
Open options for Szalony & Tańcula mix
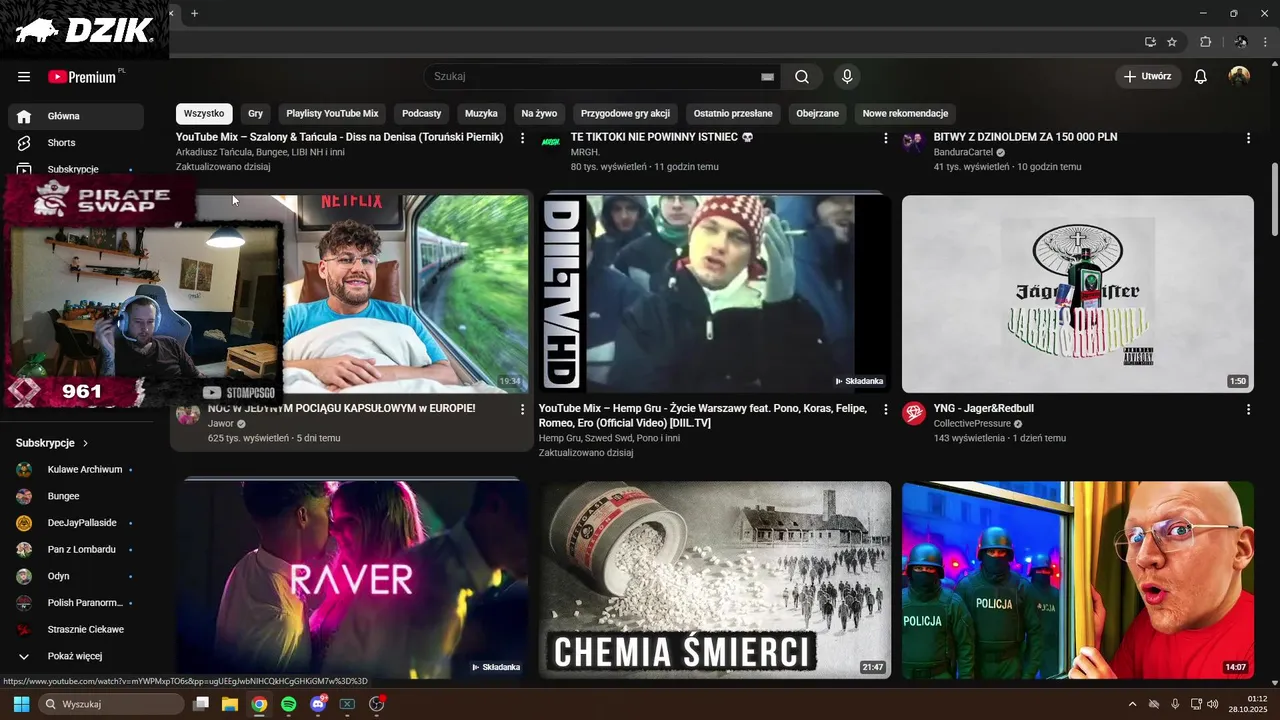click(x=522, y=138)
